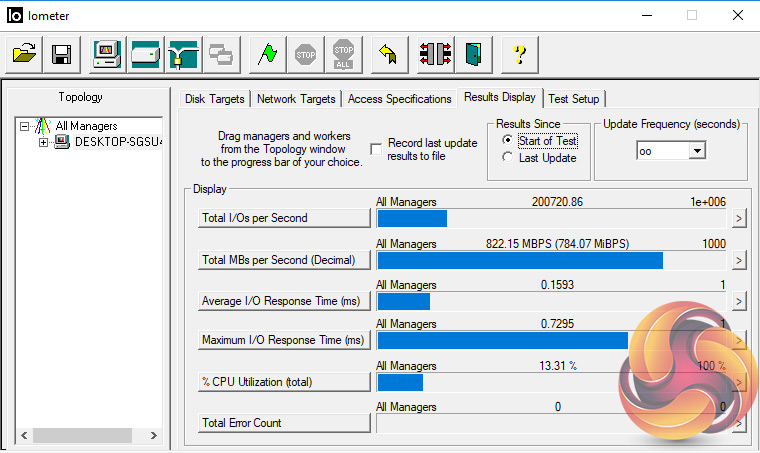
Task: Switch to Test Setup tab
Action: (573, 99)
